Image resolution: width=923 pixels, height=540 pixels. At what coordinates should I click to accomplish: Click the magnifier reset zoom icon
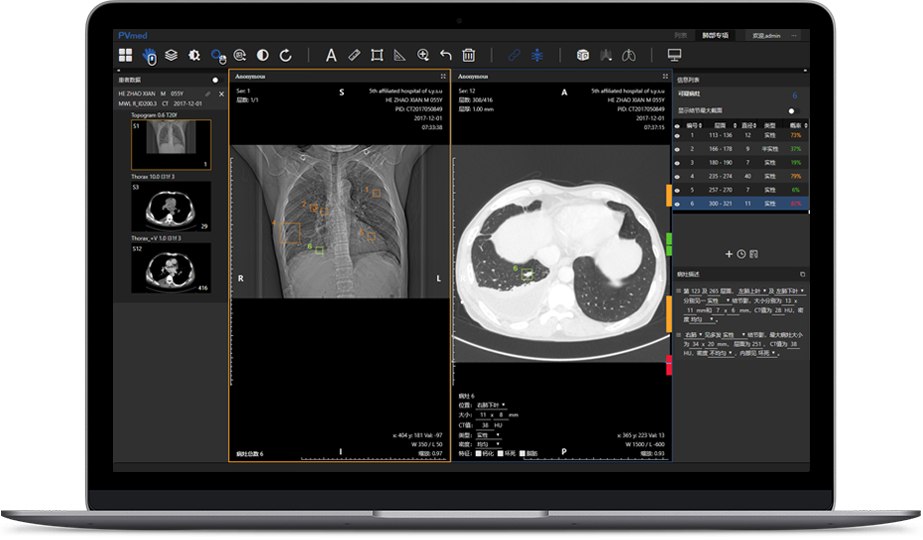tap(240, 55)
